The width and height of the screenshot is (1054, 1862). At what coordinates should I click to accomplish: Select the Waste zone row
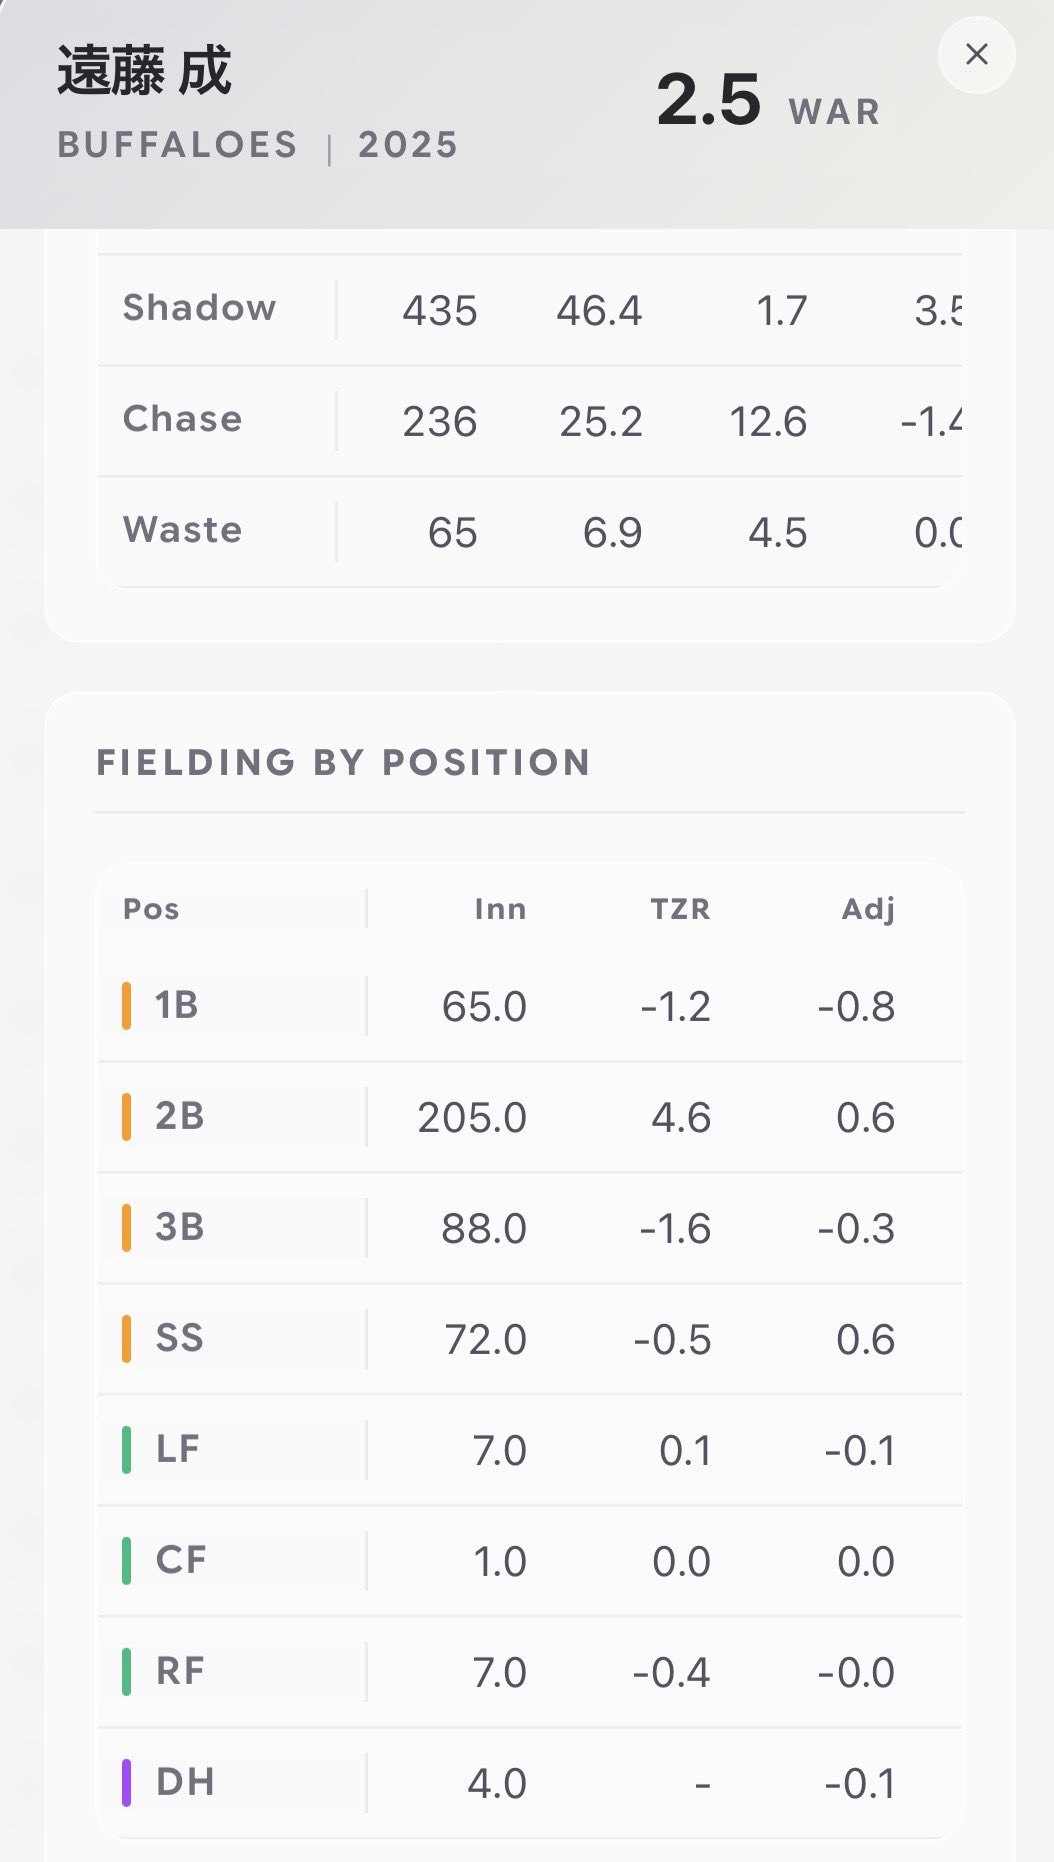tap(530, 532)
